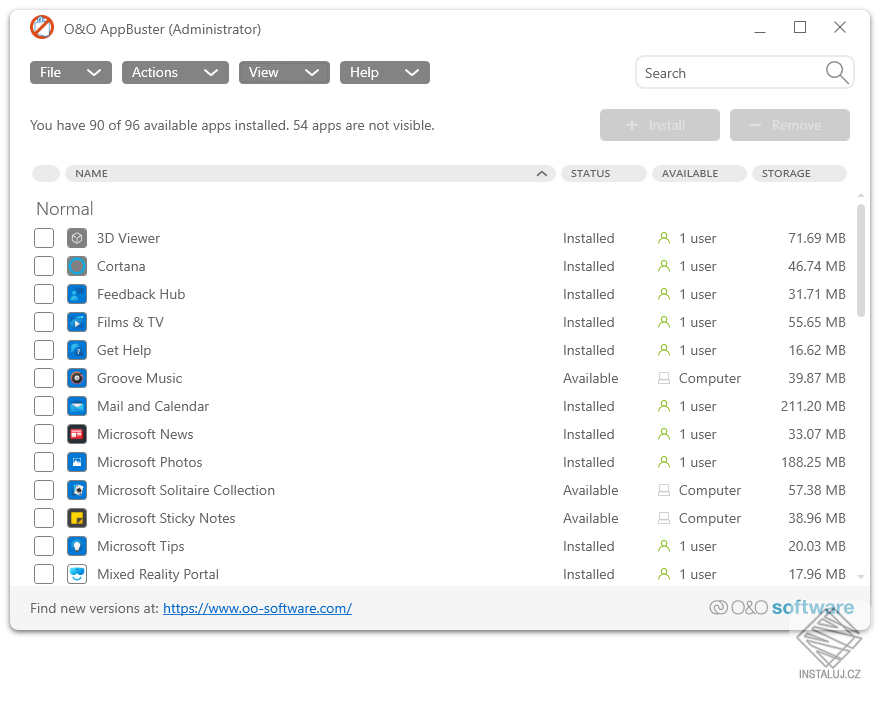This screenshot has width=880, height=701.
Task: Check the Cortana checkbox
Action: [44, 266]
